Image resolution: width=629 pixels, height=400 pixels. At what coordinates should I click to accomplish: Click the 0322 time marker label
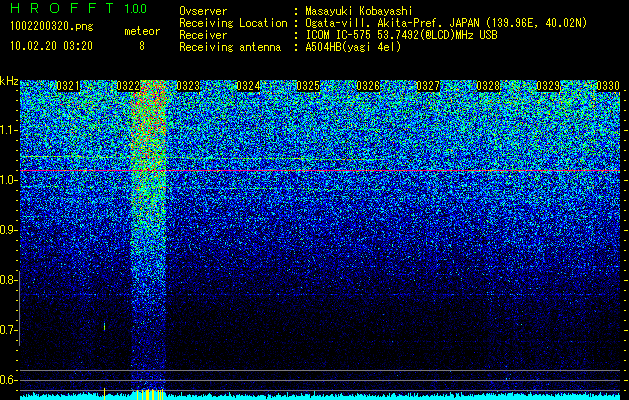[128, 86]
